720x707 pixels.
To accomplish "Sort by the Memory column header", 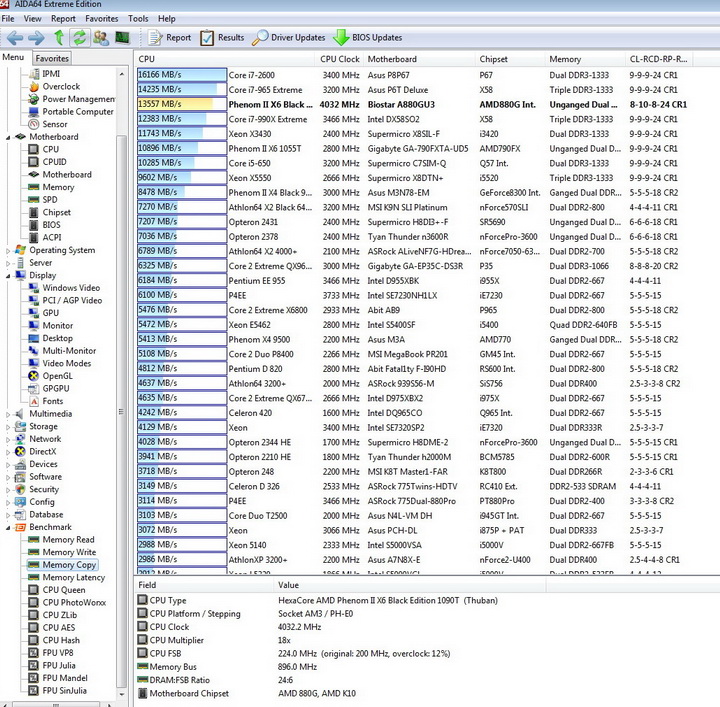I will tap(585, 59).
